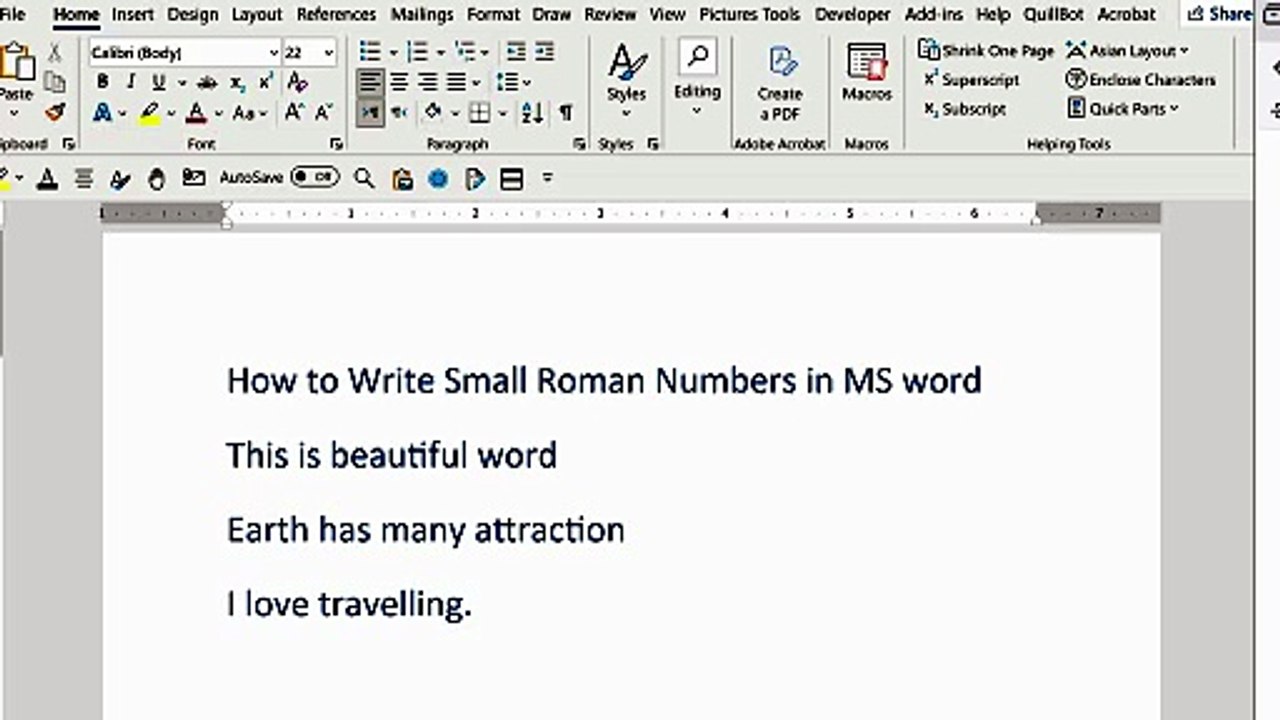
Task: Apply the red font color
Action: tap(196, 113)
